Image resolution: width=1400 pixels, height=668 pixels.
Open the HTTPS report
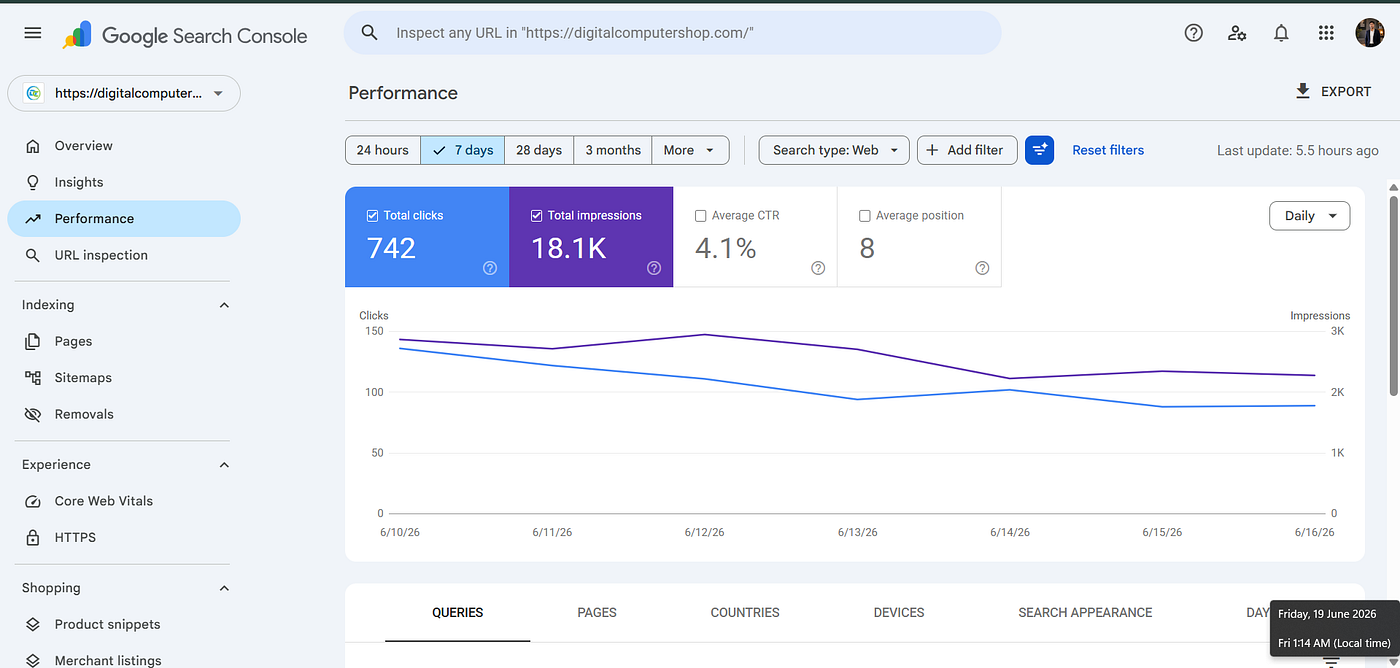pyautogui.click(x=124, y=537)
